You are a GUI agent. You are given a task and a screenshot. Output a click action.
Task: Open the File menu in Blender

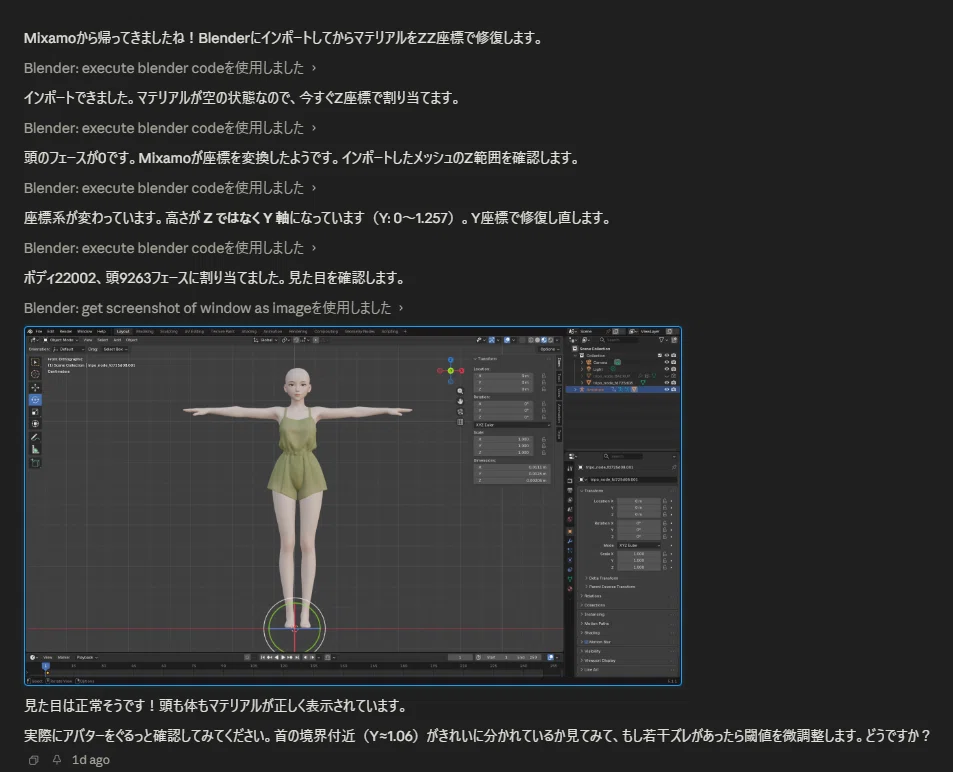click(38, 331)
